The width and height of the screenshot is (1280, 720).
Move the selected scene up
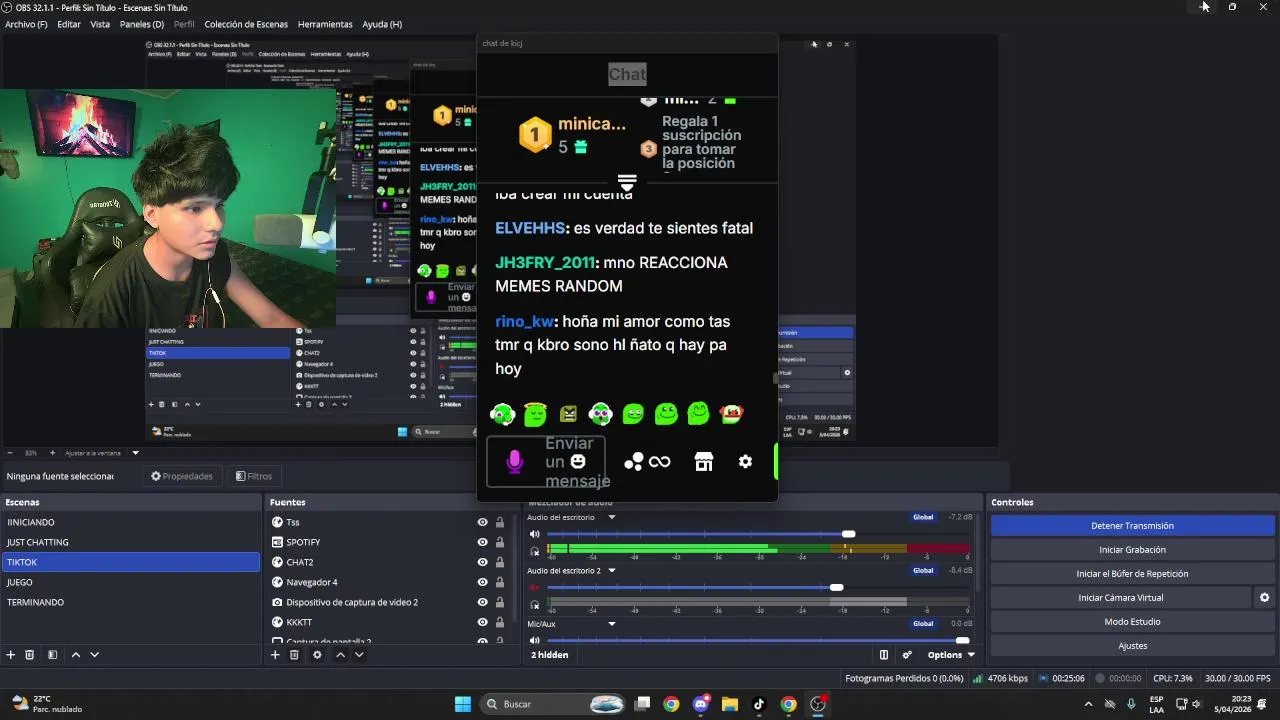point(76,655)
